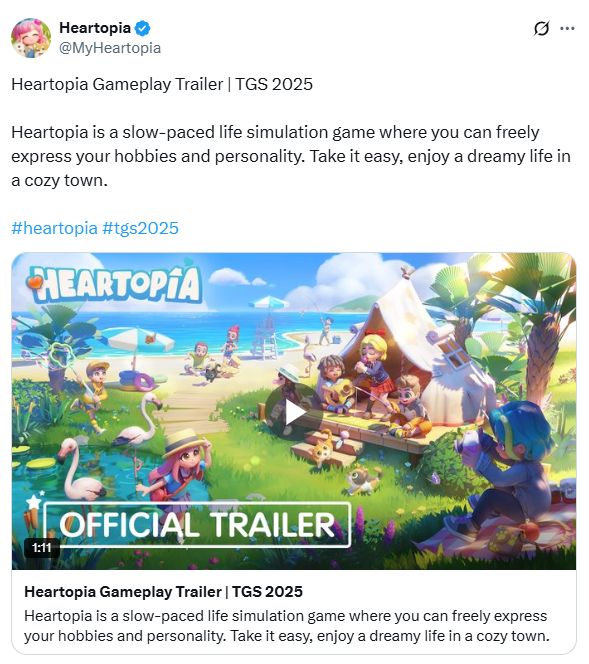Click the Heartopia display name
The width and height of the screenshot is (589, 664).
click(95, 28)
